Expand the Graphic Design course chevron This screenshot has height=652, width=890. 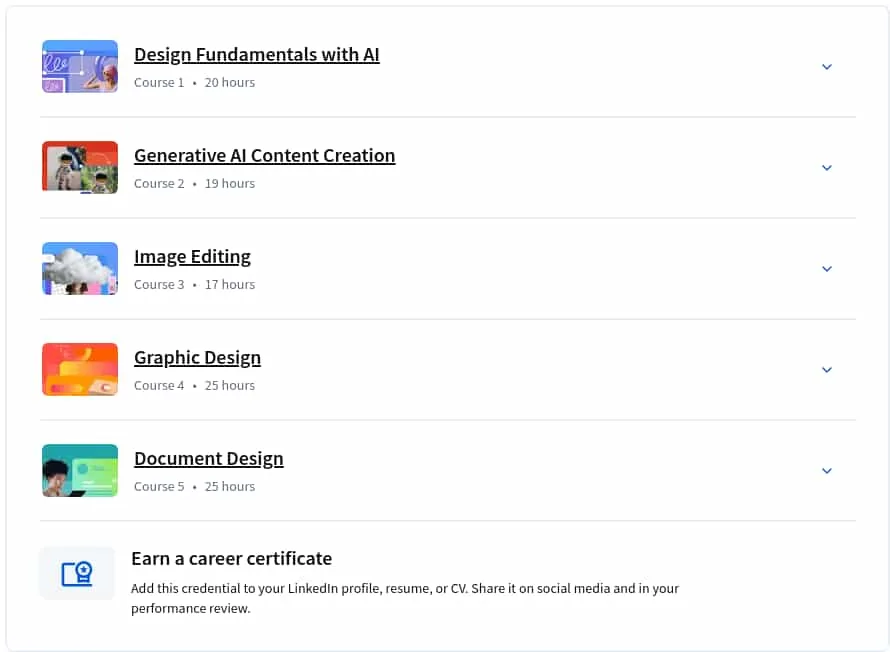click(x=827, y=370)
